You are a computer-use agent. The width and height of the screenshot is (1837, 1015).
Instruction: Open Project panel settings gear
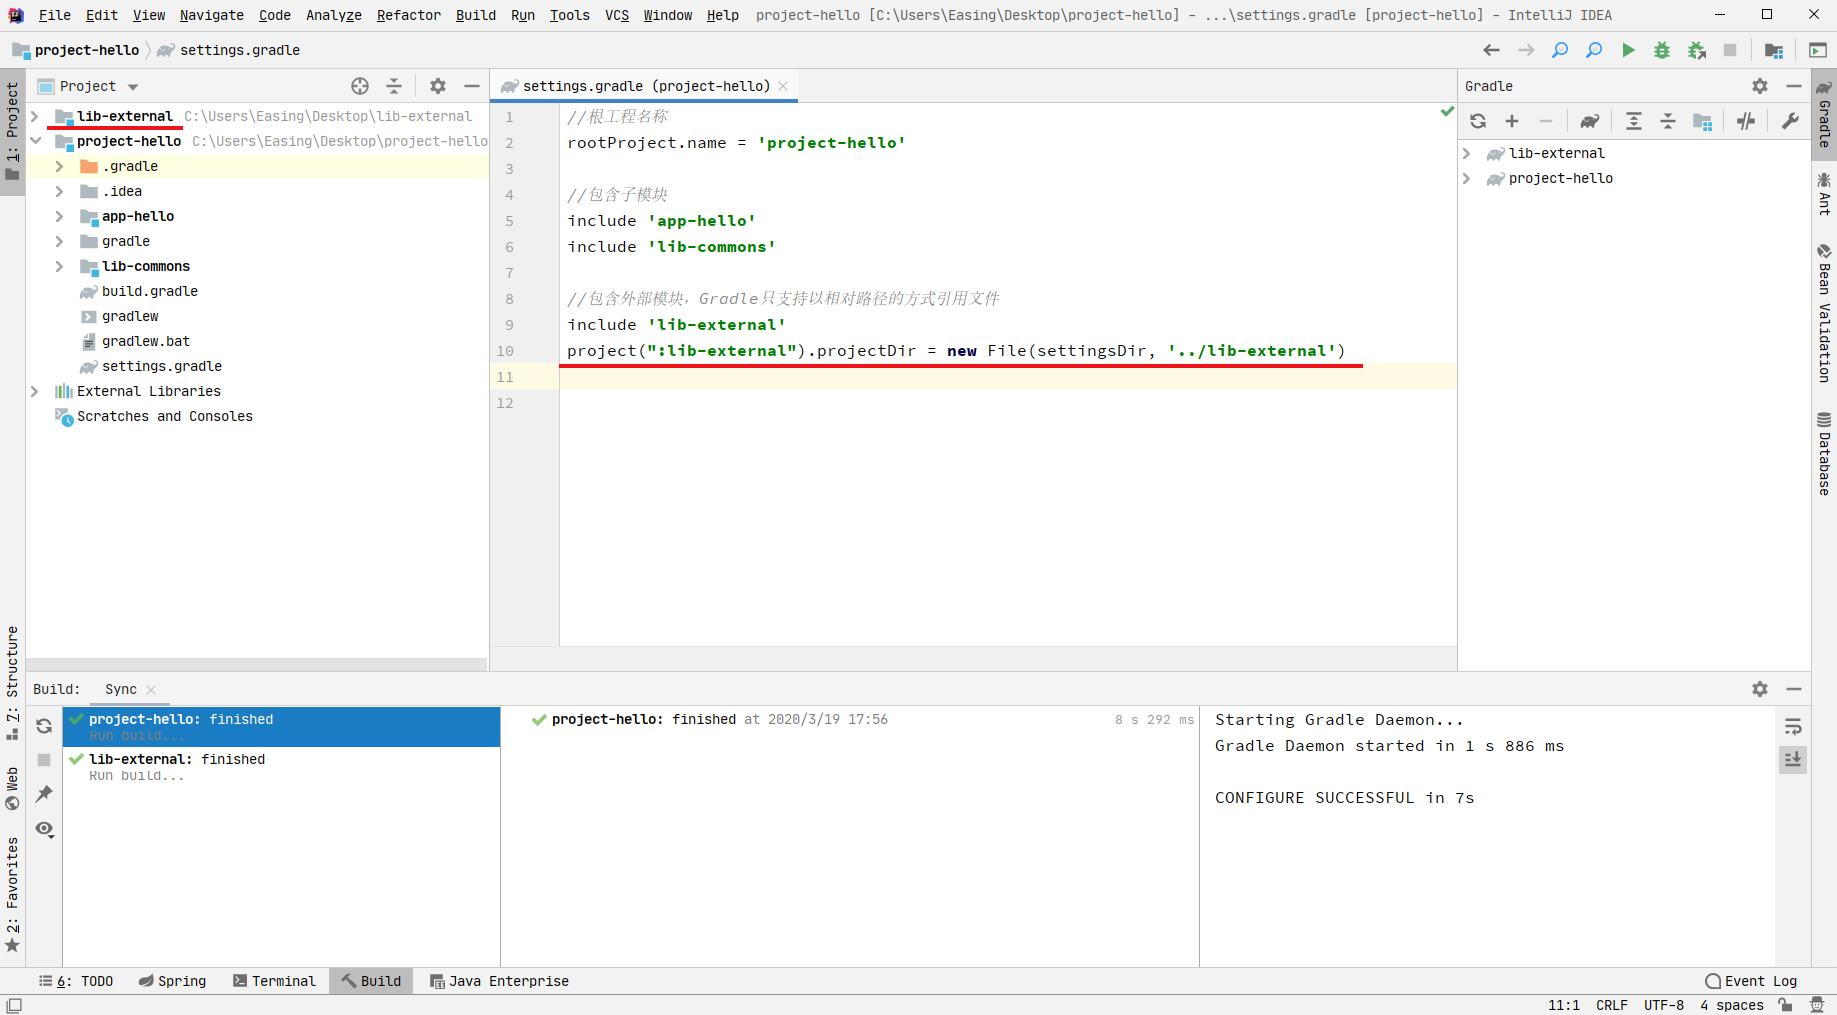point(438,86)
